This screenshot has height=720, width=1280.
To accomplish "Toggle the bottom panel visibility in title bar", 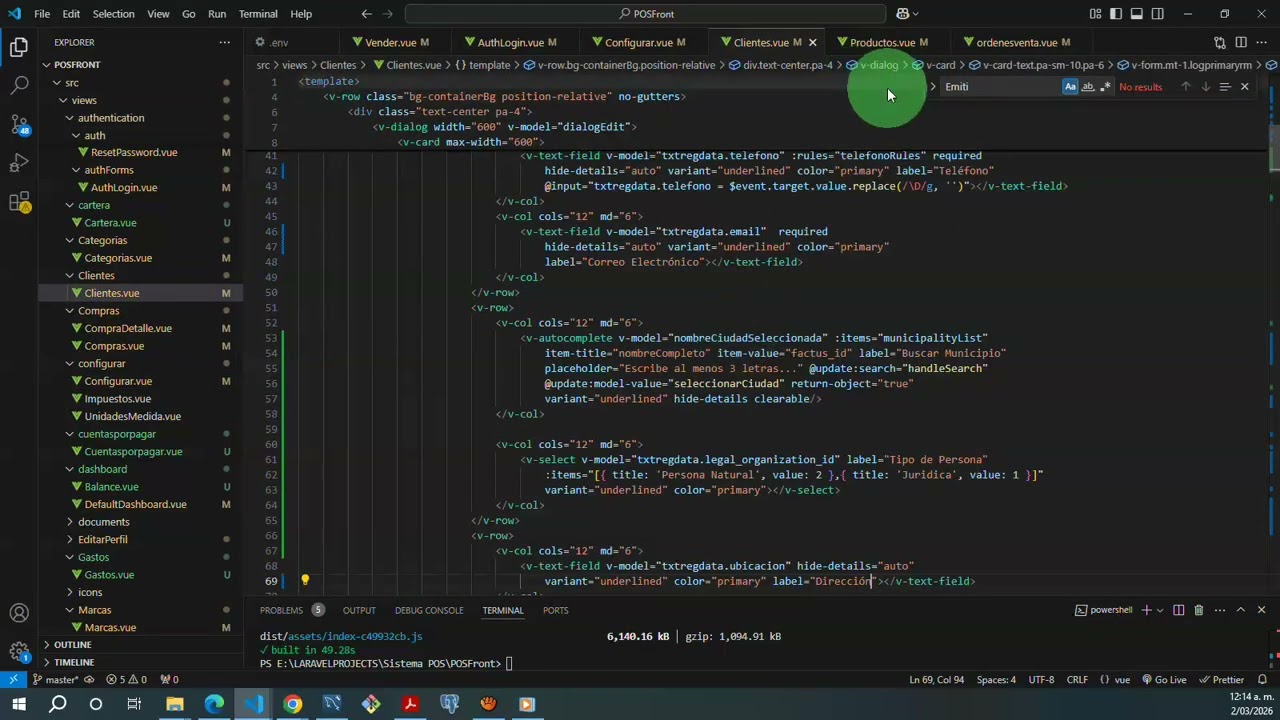I will coord(1137,14).
